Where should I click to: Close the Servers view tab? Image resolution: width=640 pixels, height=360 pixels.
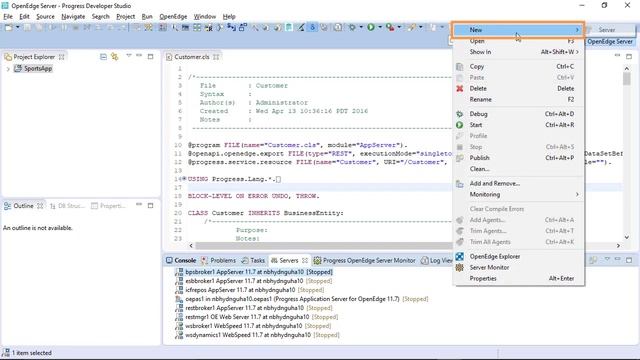(x=305, y=260)
